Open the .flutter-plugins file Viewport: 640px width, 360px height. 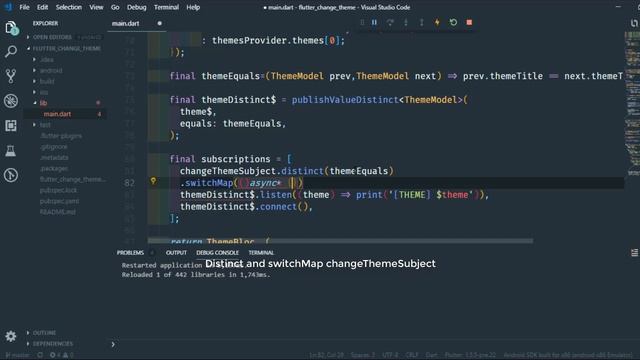[x=61, y=136]
